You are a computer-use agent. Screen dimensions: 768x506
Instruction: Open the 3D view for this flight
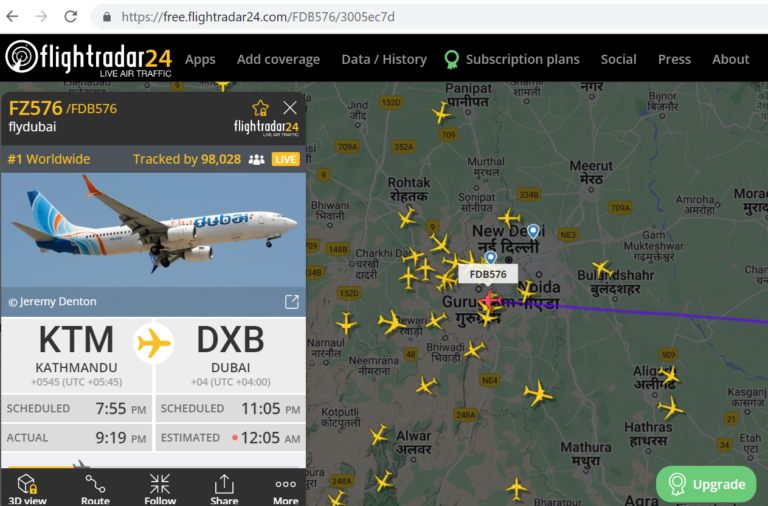click(x=27, y=489)
